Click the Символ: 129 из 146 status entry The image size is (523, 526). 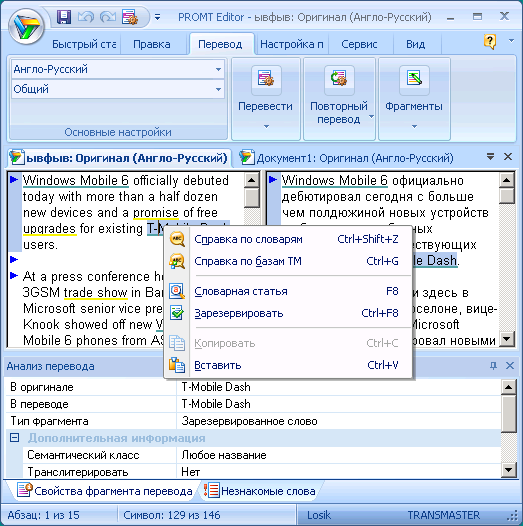click(171, 515)
